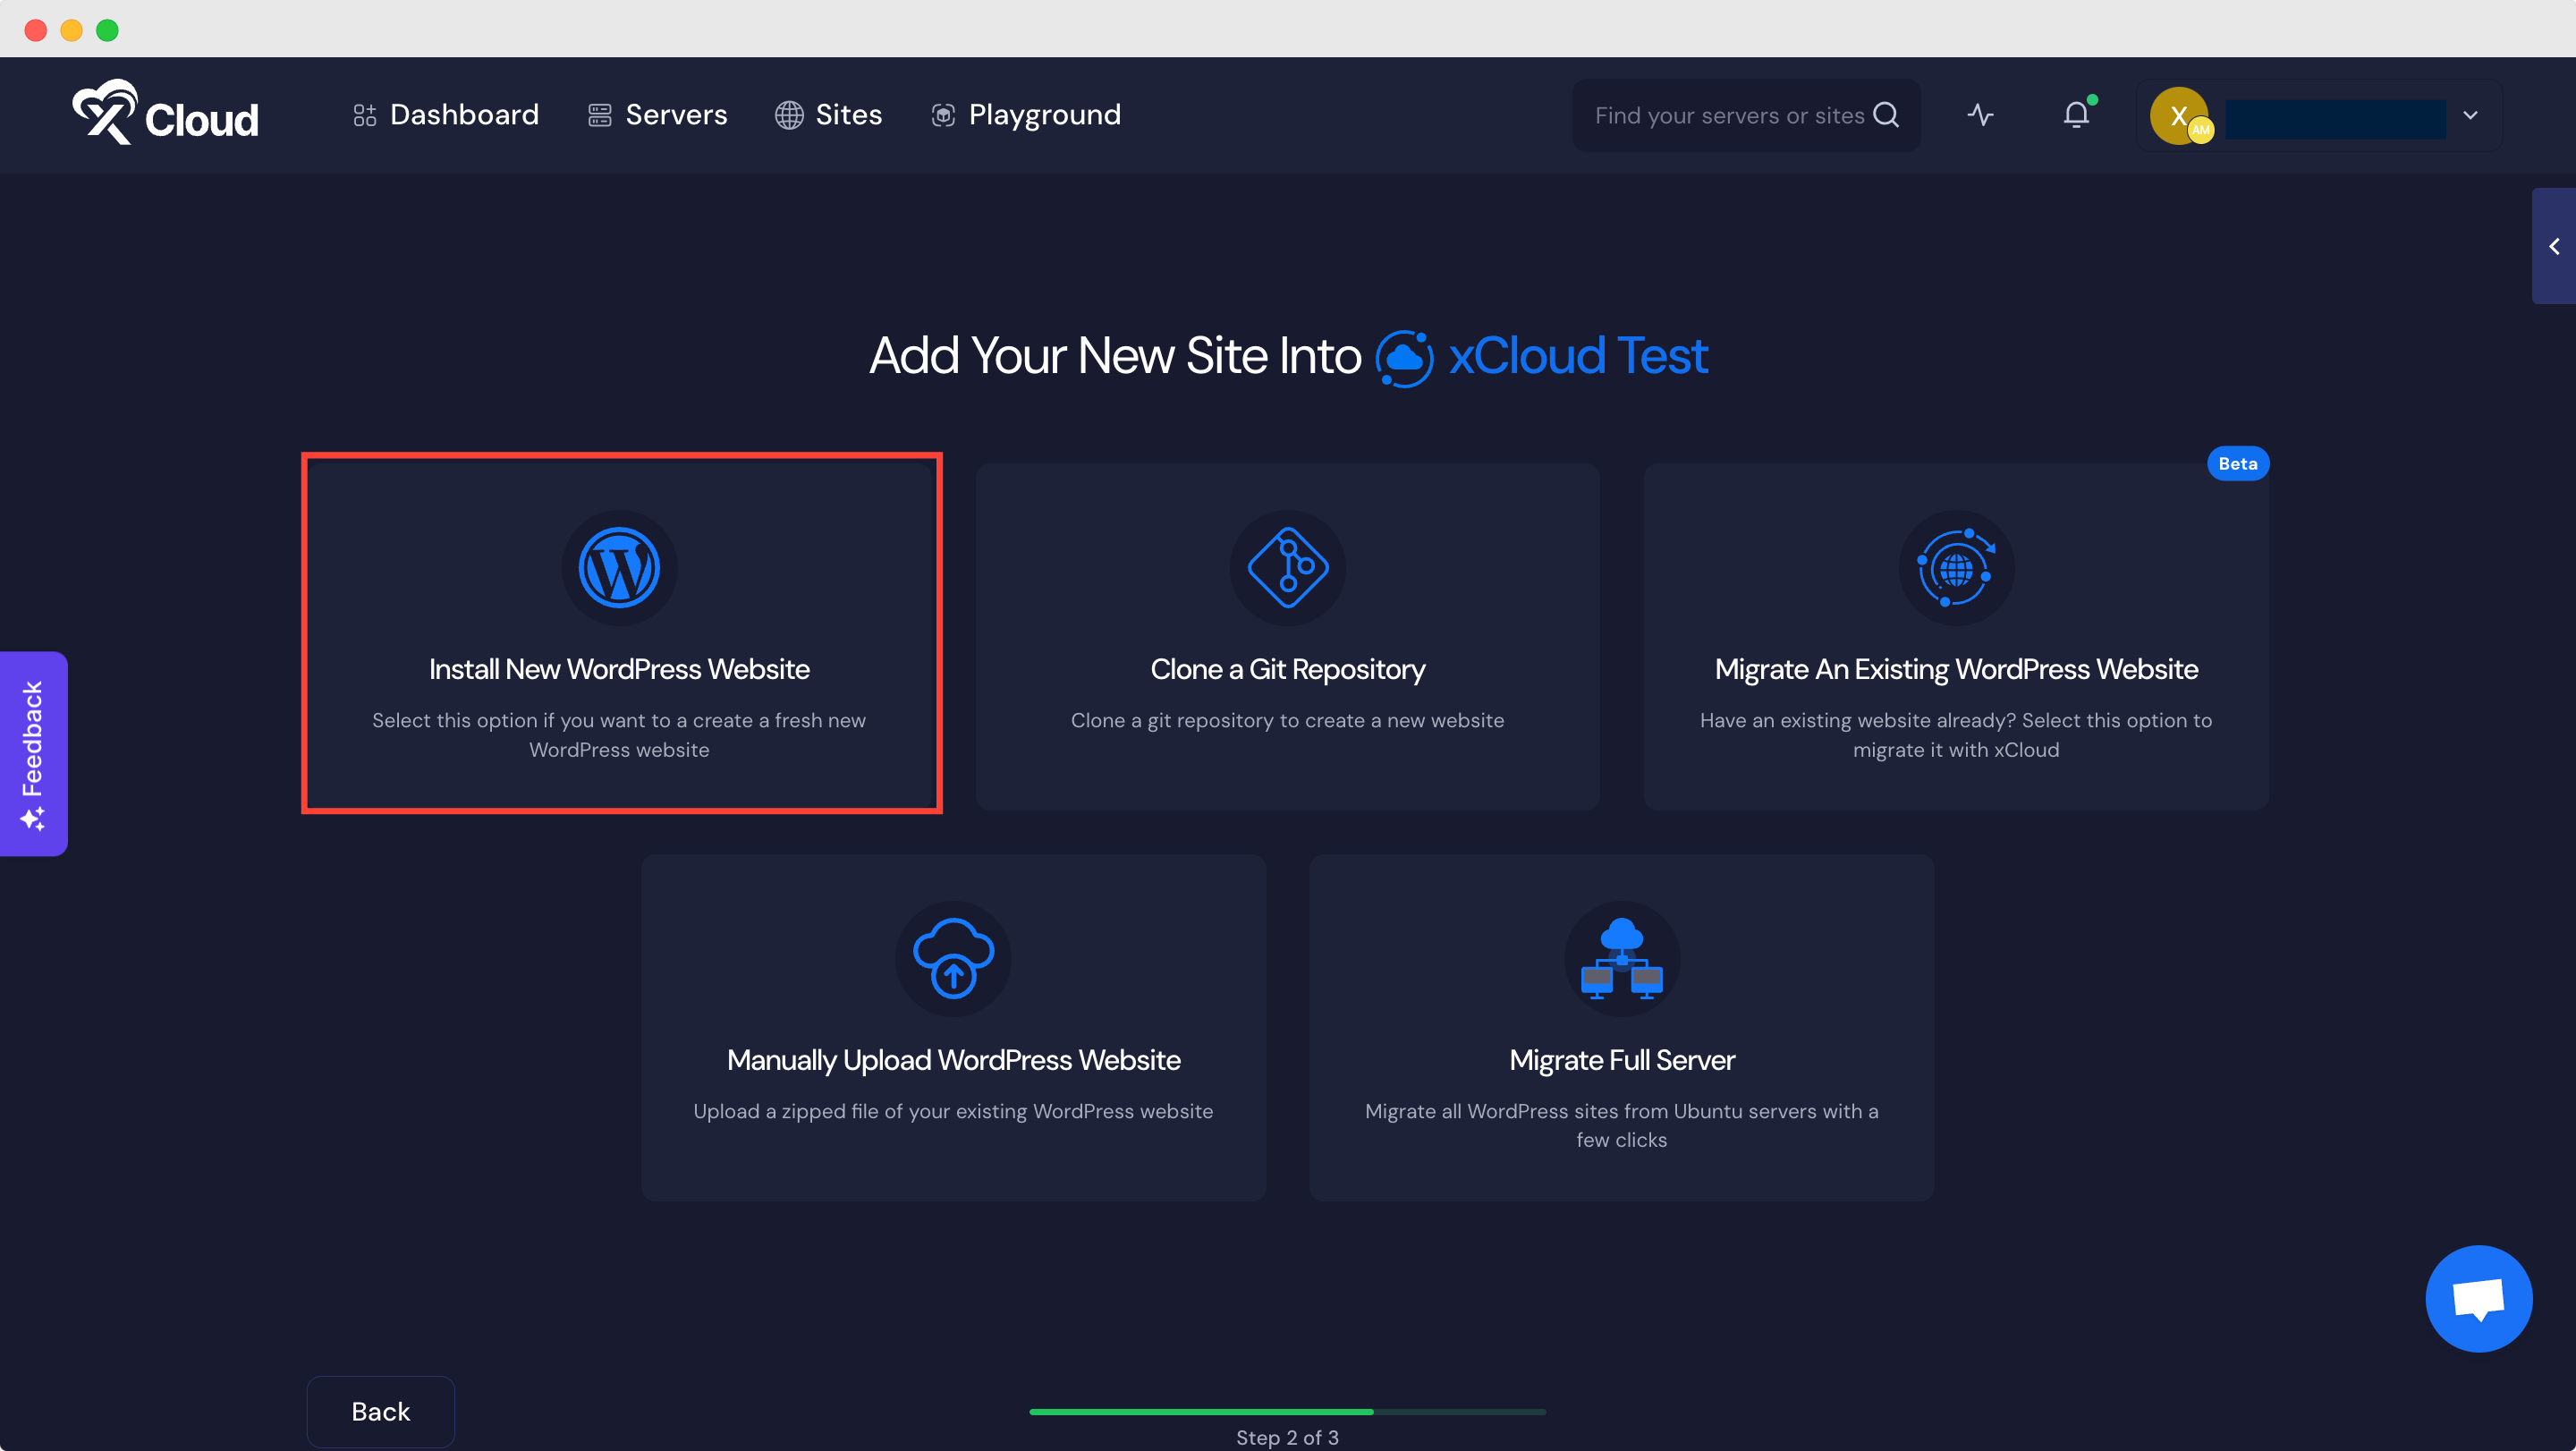Image resolution: width=2576 pixels, height=1451 pixels.
Task: Click the xCloud dashboard icon
Action: pyautogui.click(x=362, y=115)
